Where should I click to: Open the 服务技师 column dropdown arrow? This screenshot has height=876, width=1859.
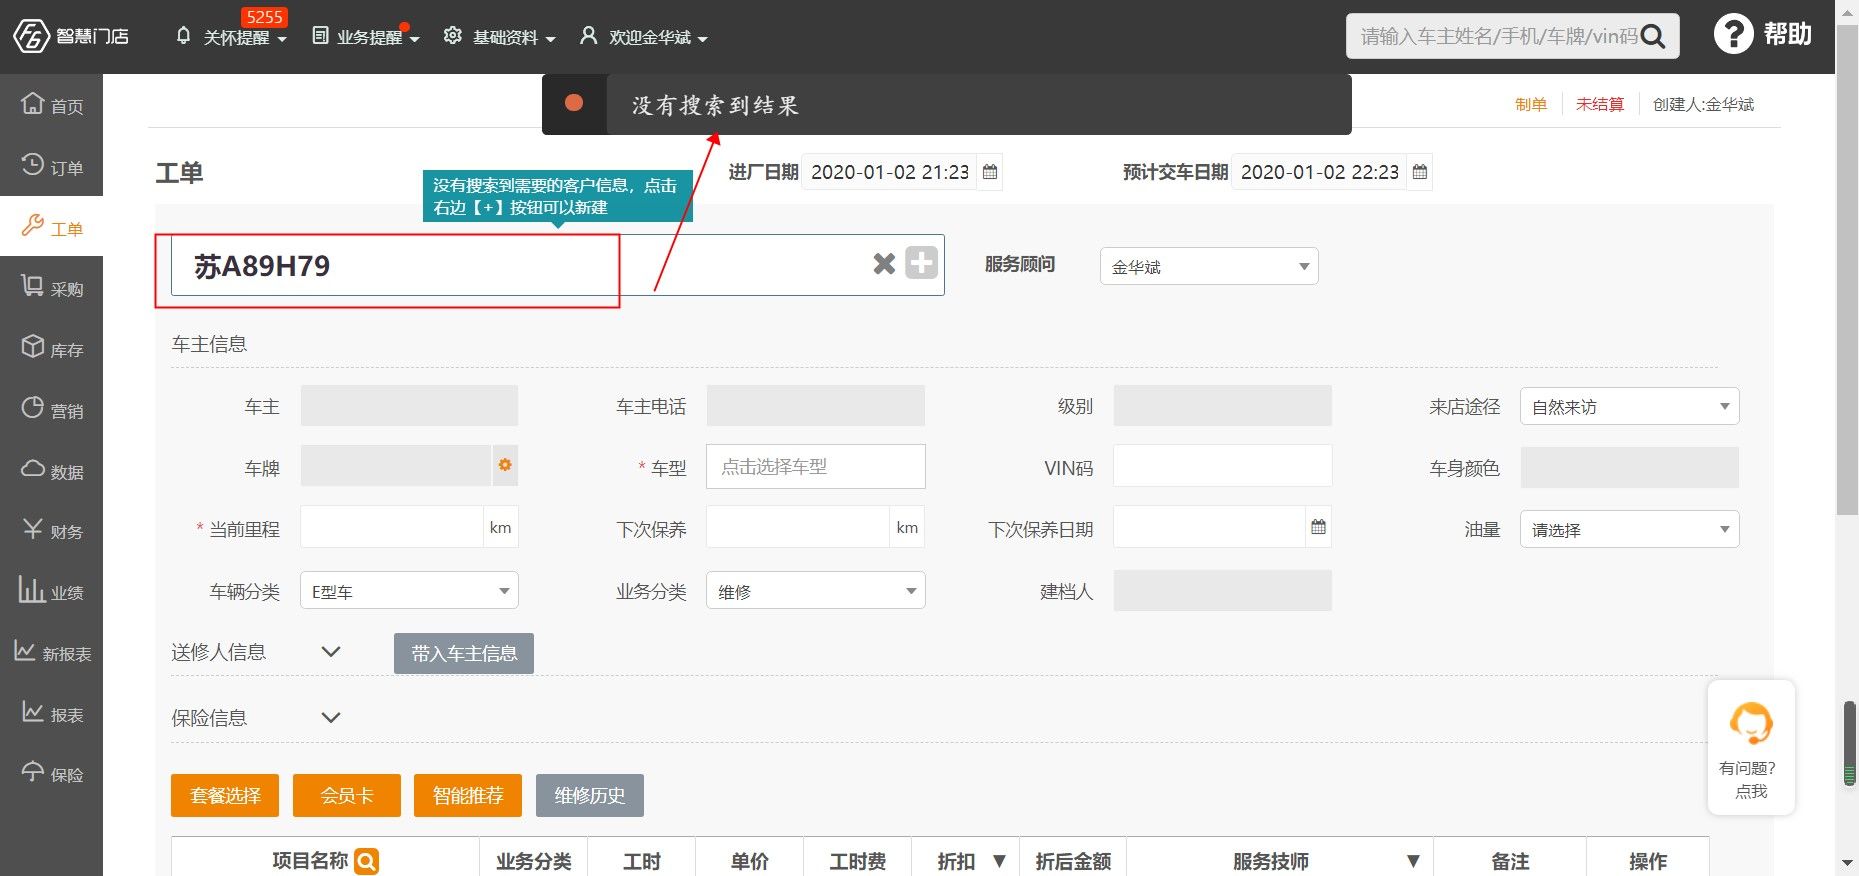[x=1413, y=861]
